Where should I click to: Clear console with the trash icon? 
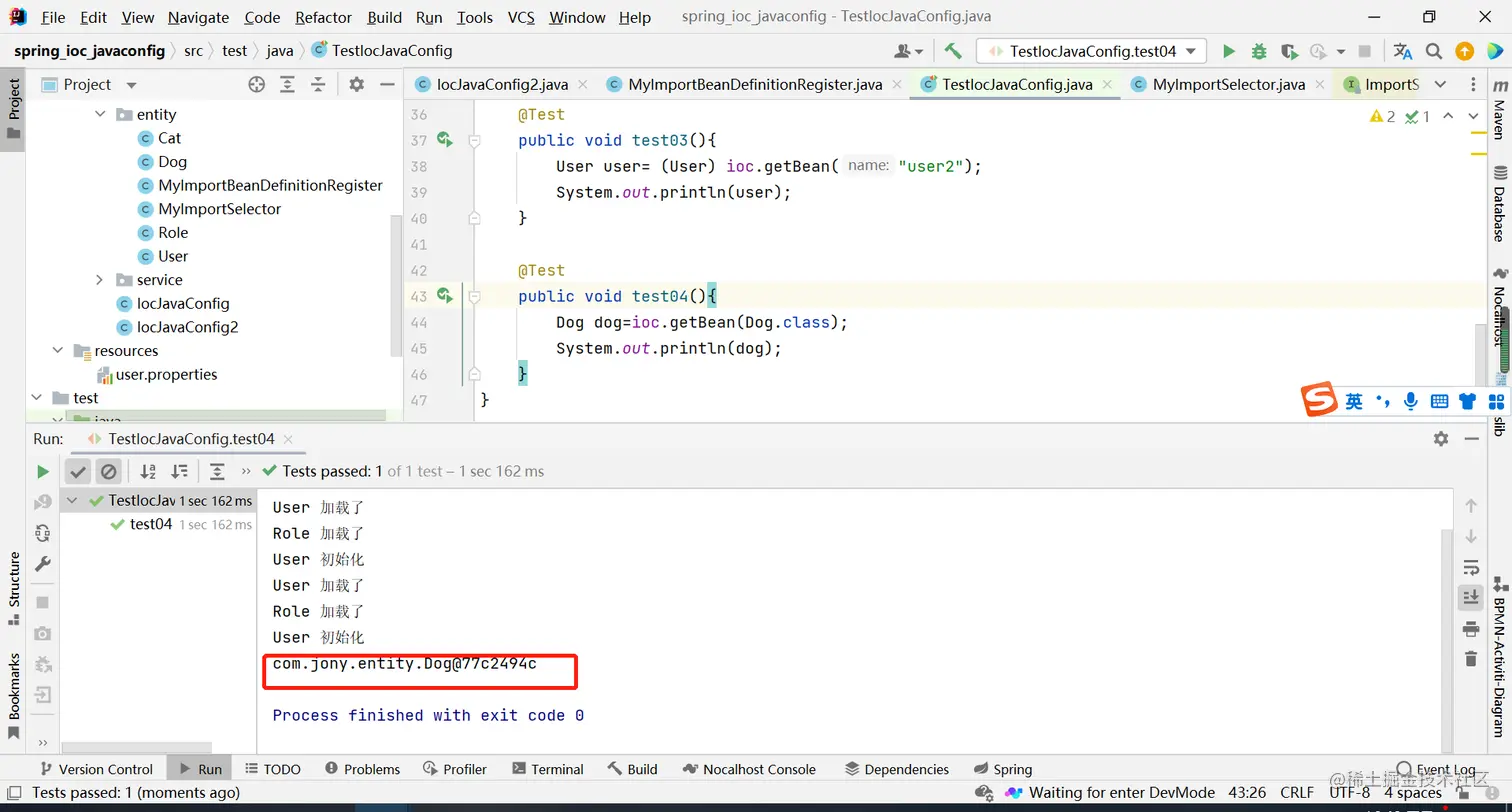(x=1471, y=659)
